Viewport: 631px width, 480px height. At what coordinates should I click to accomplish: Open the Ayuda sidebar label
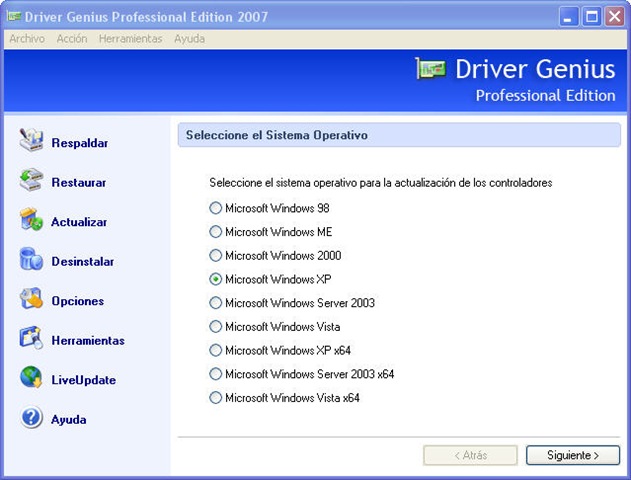tap(69, 420)
